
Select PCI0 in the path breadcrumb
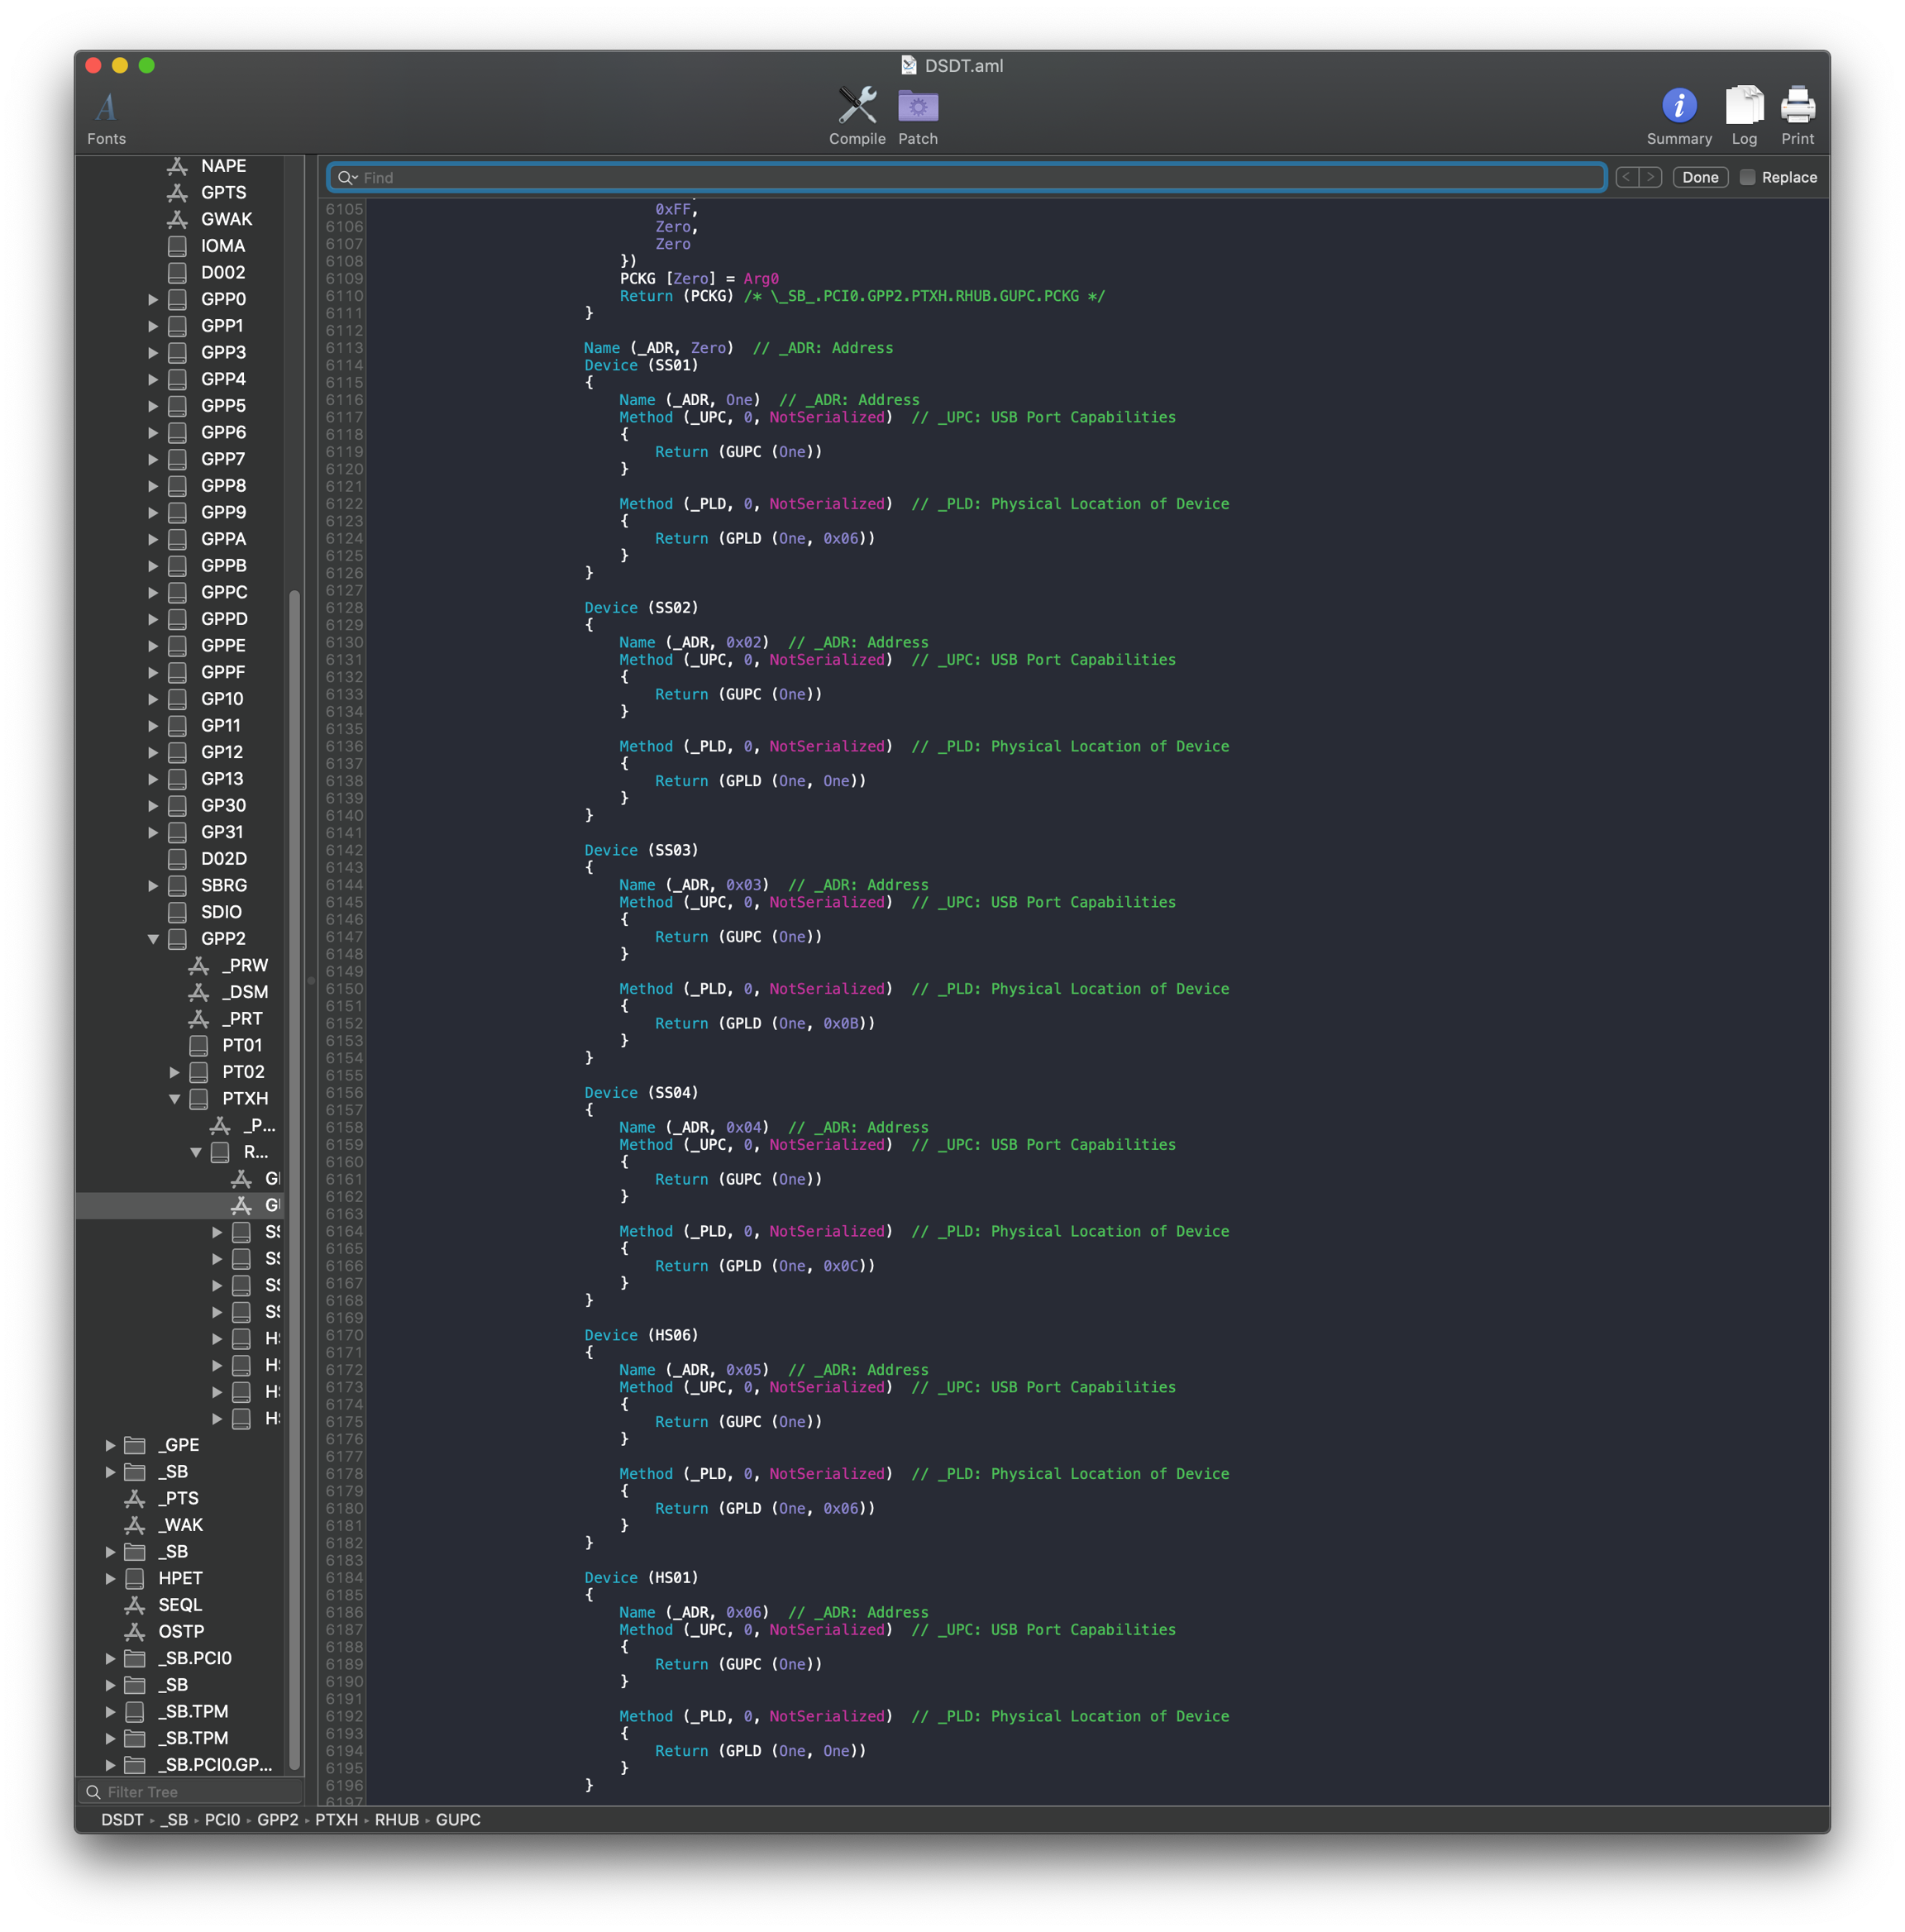coord(222,1820)
